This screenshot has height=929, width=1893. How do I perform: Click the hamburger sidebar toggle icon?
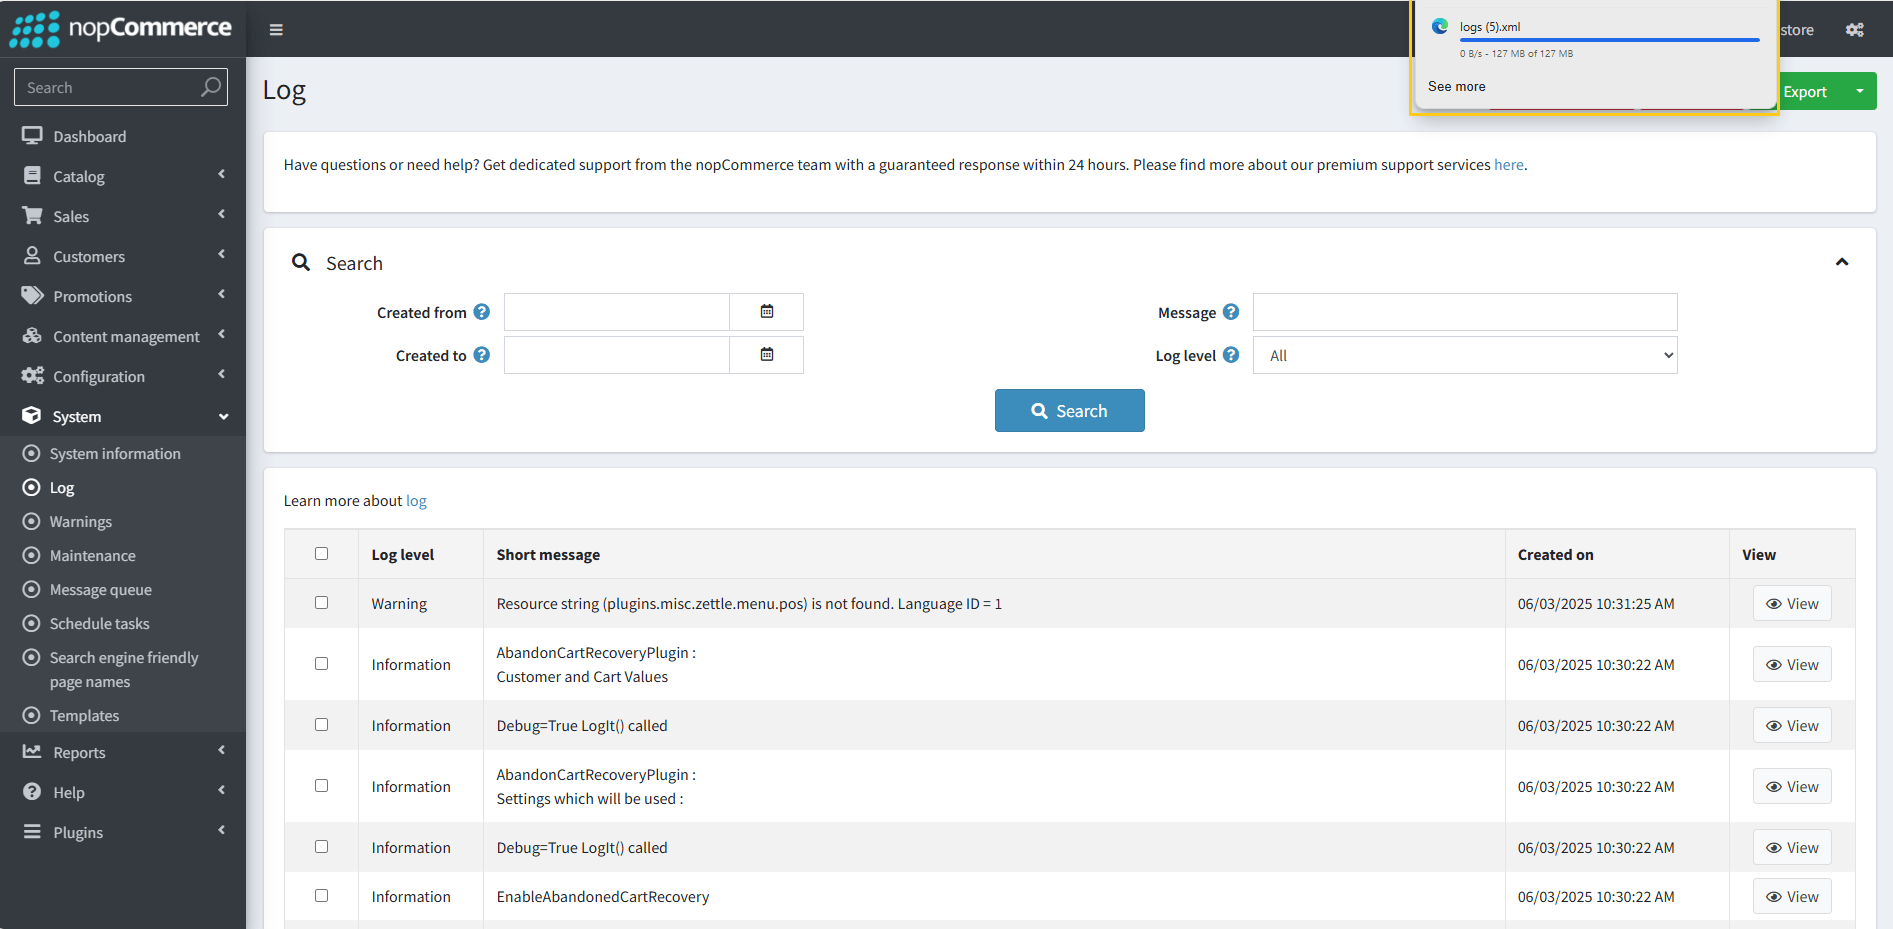pos(276,30)
